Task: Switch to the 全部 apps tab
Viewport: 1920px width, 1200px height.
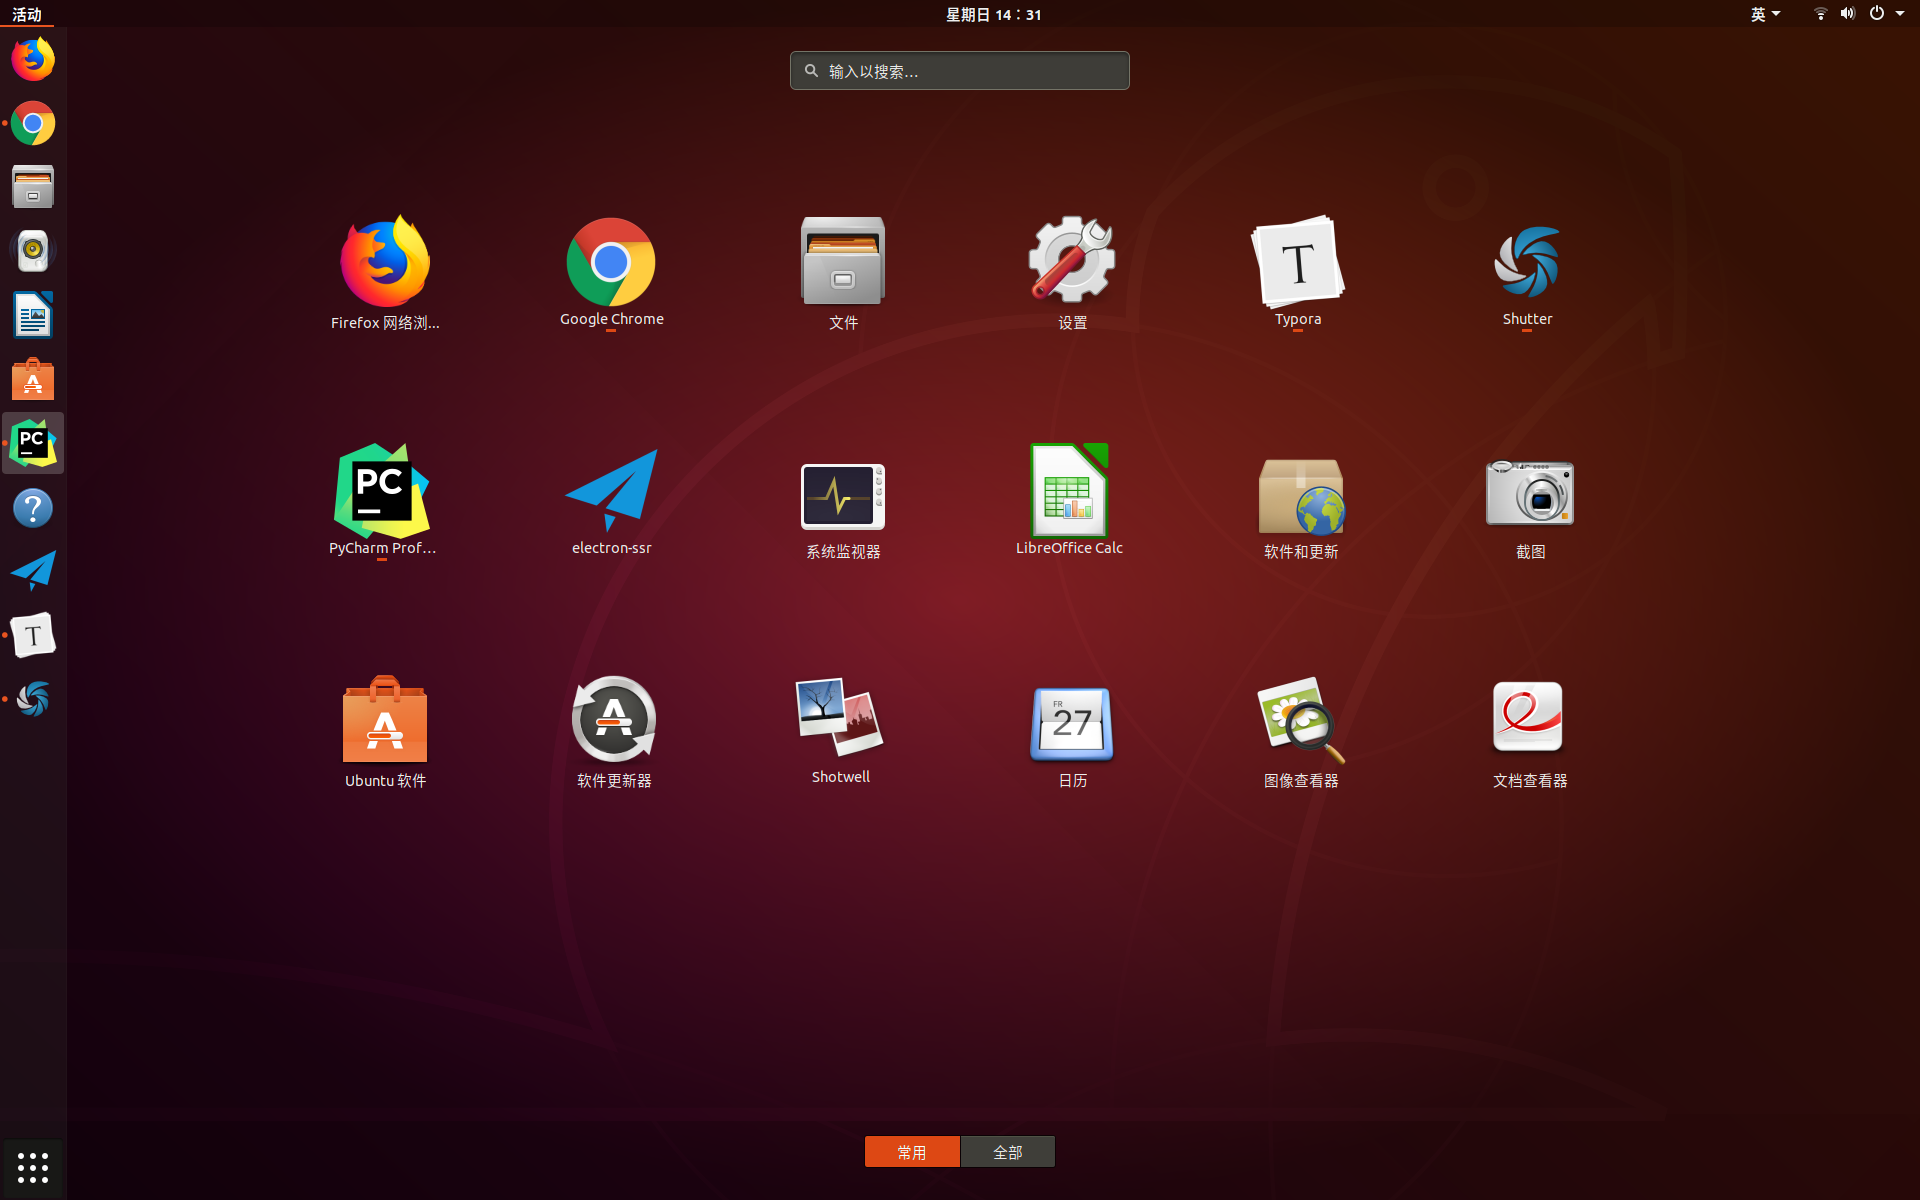Action: pyautogui.click(x=1007, y=1152)
